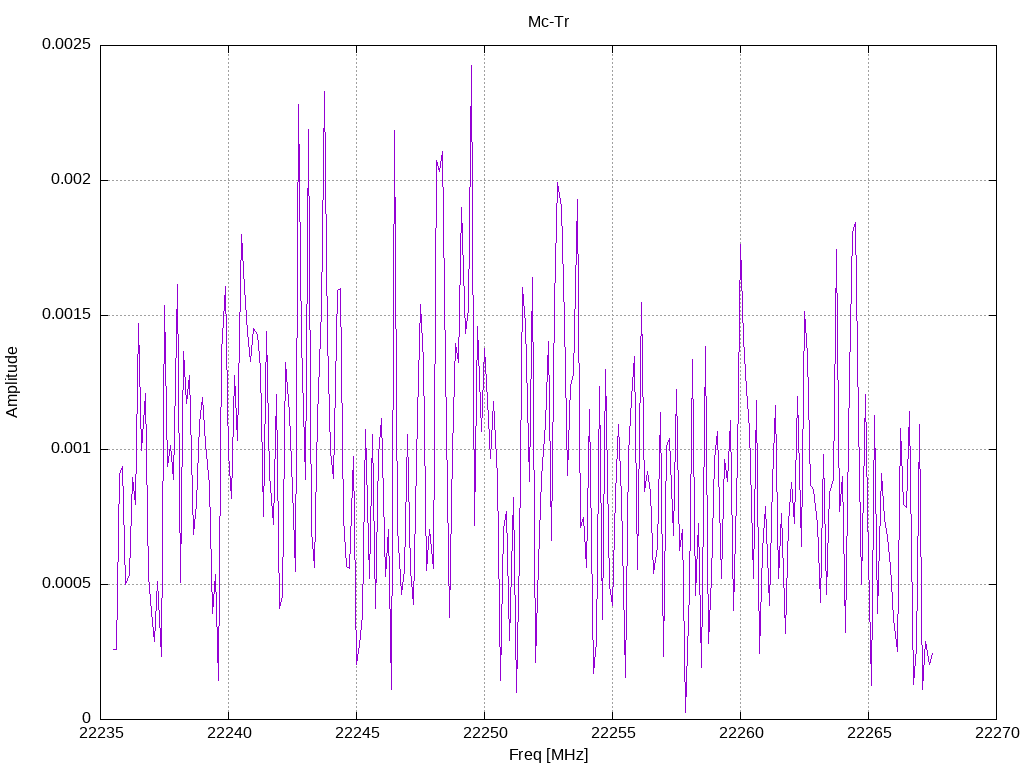Click the 22245 x-axis tick label
Screen dimensions: 1024x768
pyautogui.click(x=357, y=733)
